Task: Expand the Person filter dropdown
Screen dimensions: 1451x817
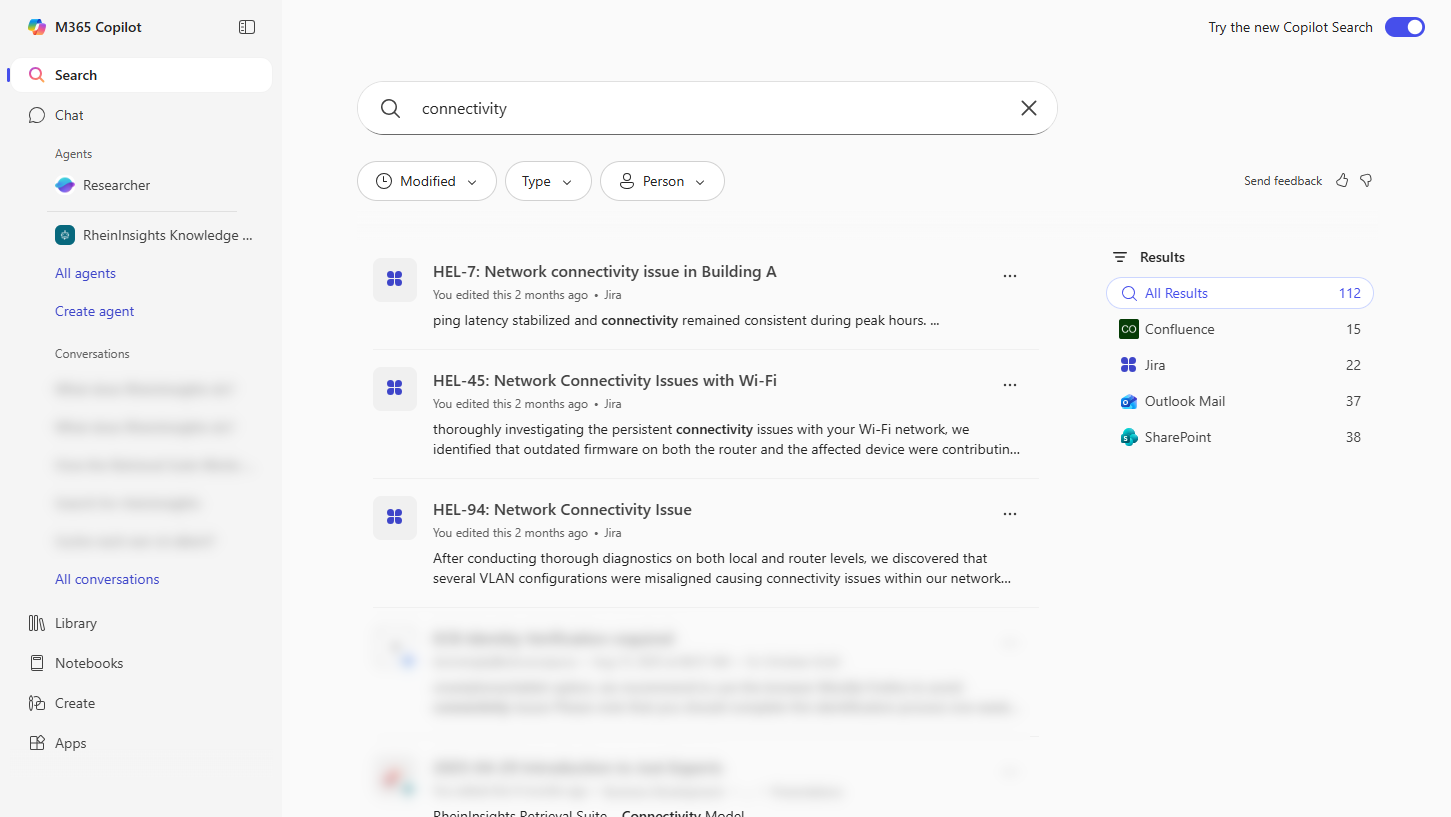Action: 662,181
